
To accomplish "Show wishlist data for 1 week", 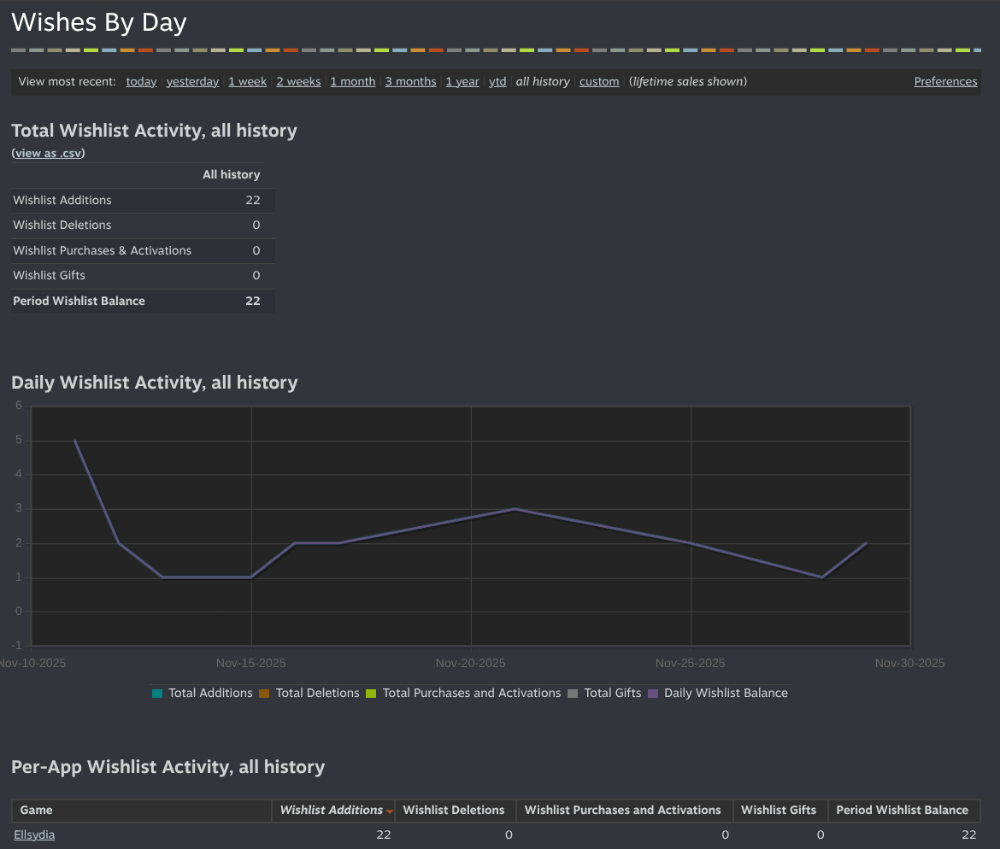I will (247, 82).
